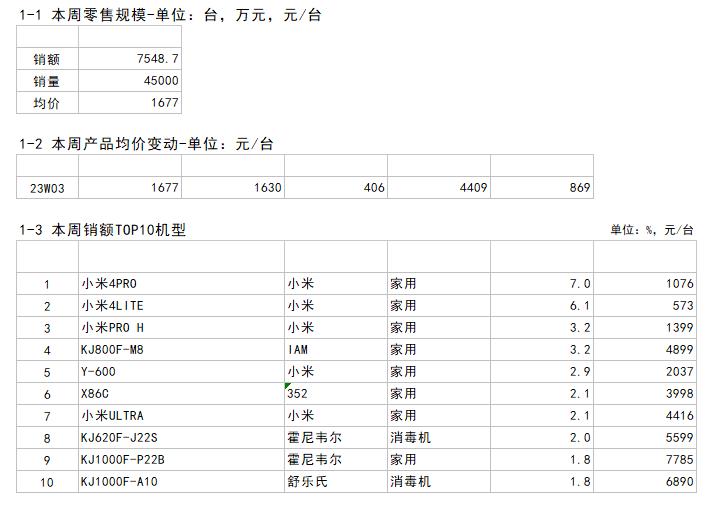Click the 406 price value cell
Image resolution: width=717 pixels, height=509 pixels.
point(336,188)
